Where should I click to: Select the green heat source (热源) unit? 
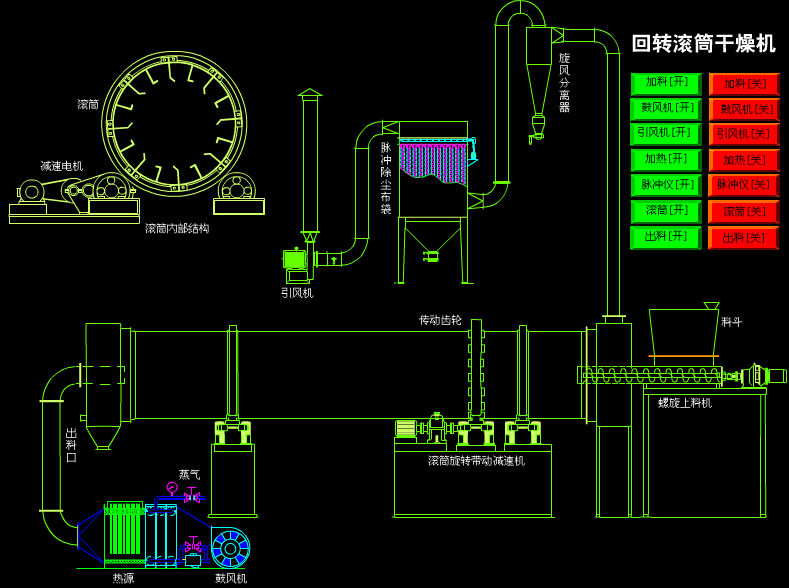click(125, 530)
